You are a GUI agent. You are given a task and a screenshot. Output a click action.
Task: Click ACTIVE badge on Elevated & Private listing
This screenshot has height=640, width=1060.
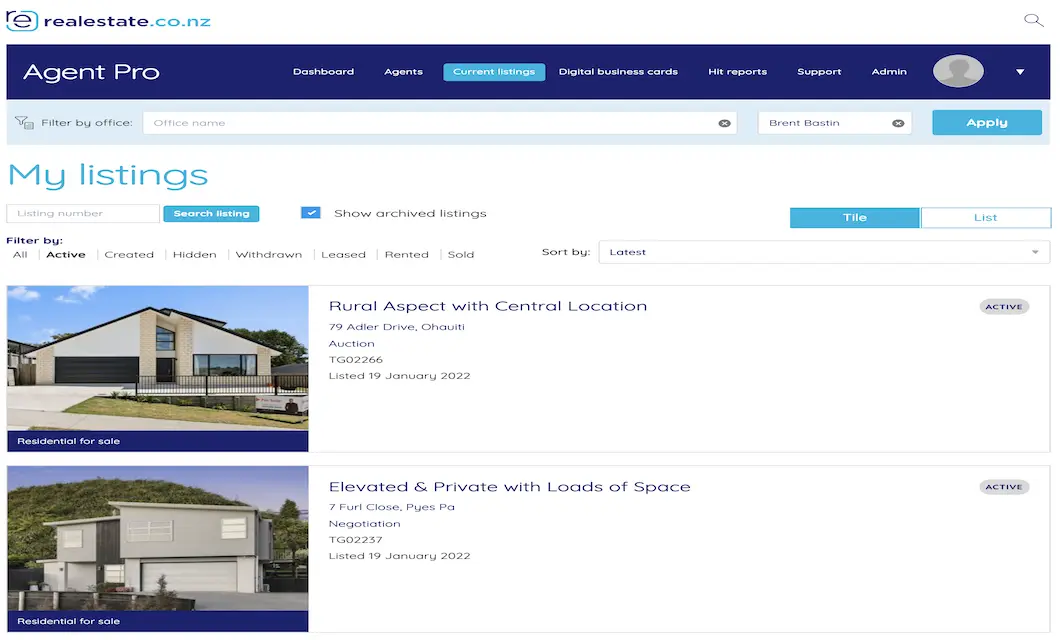(1004, 487)
